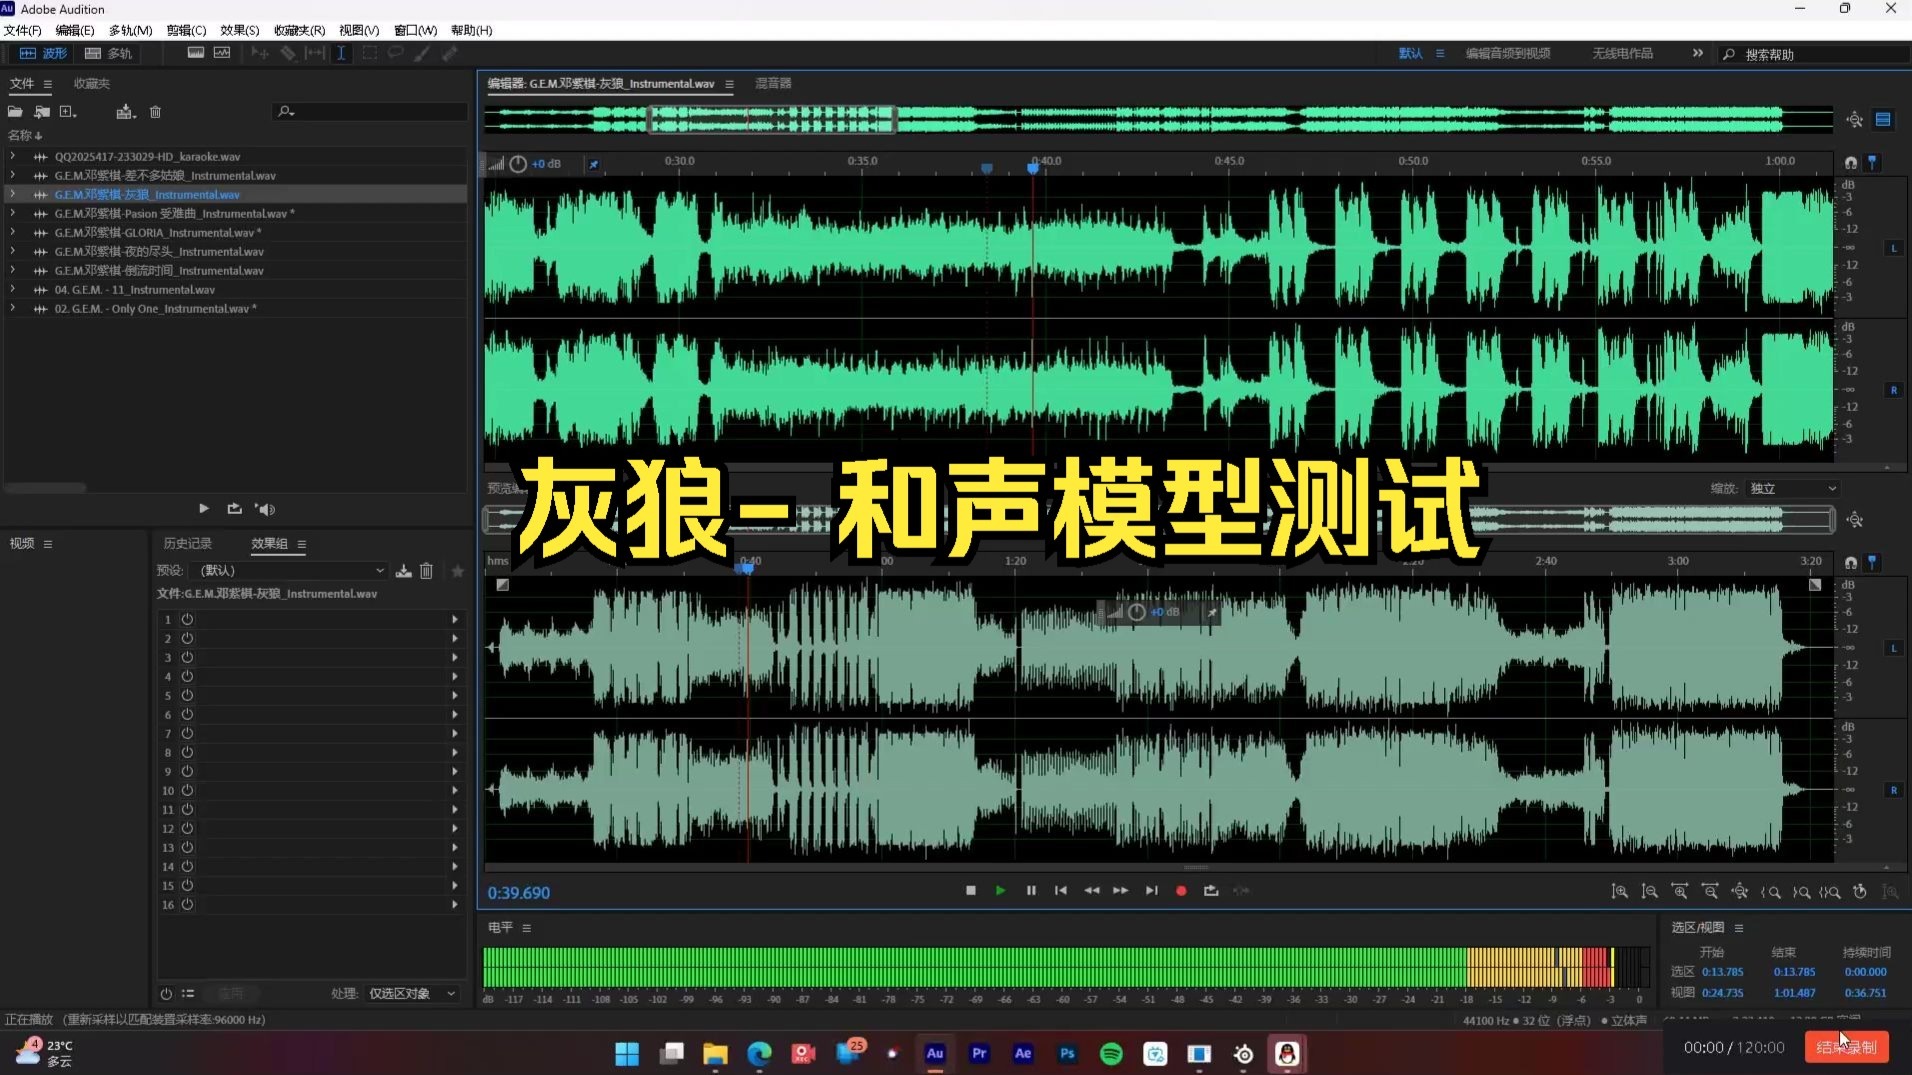Toggle loop playback in the transport
The height and width of the screenshot is (1075, 1912).
1211,890
